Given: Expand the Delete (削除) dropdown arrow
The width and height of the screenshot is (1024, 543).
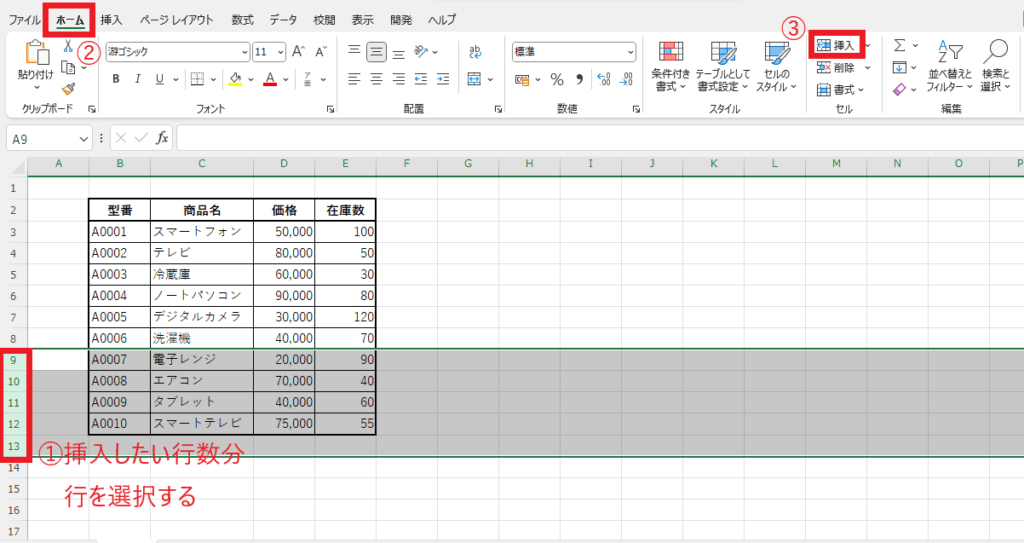Looking at the screenshot, I should pyautogui.click(x=868, y=68).
